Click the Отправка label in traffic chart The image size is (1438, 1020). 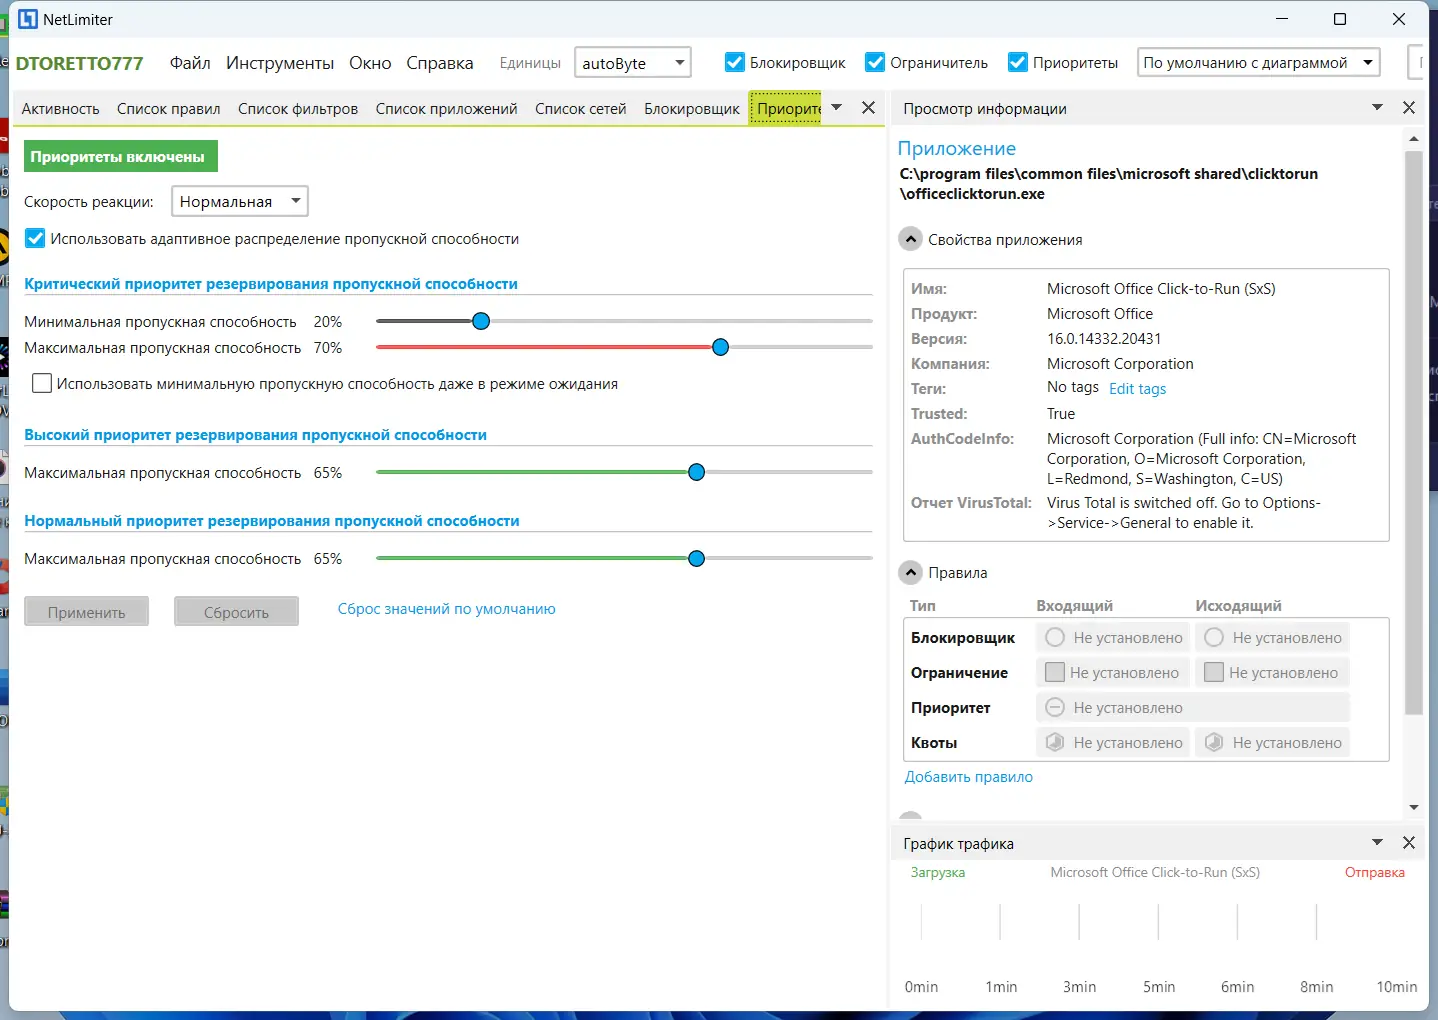pos(1375,873)
